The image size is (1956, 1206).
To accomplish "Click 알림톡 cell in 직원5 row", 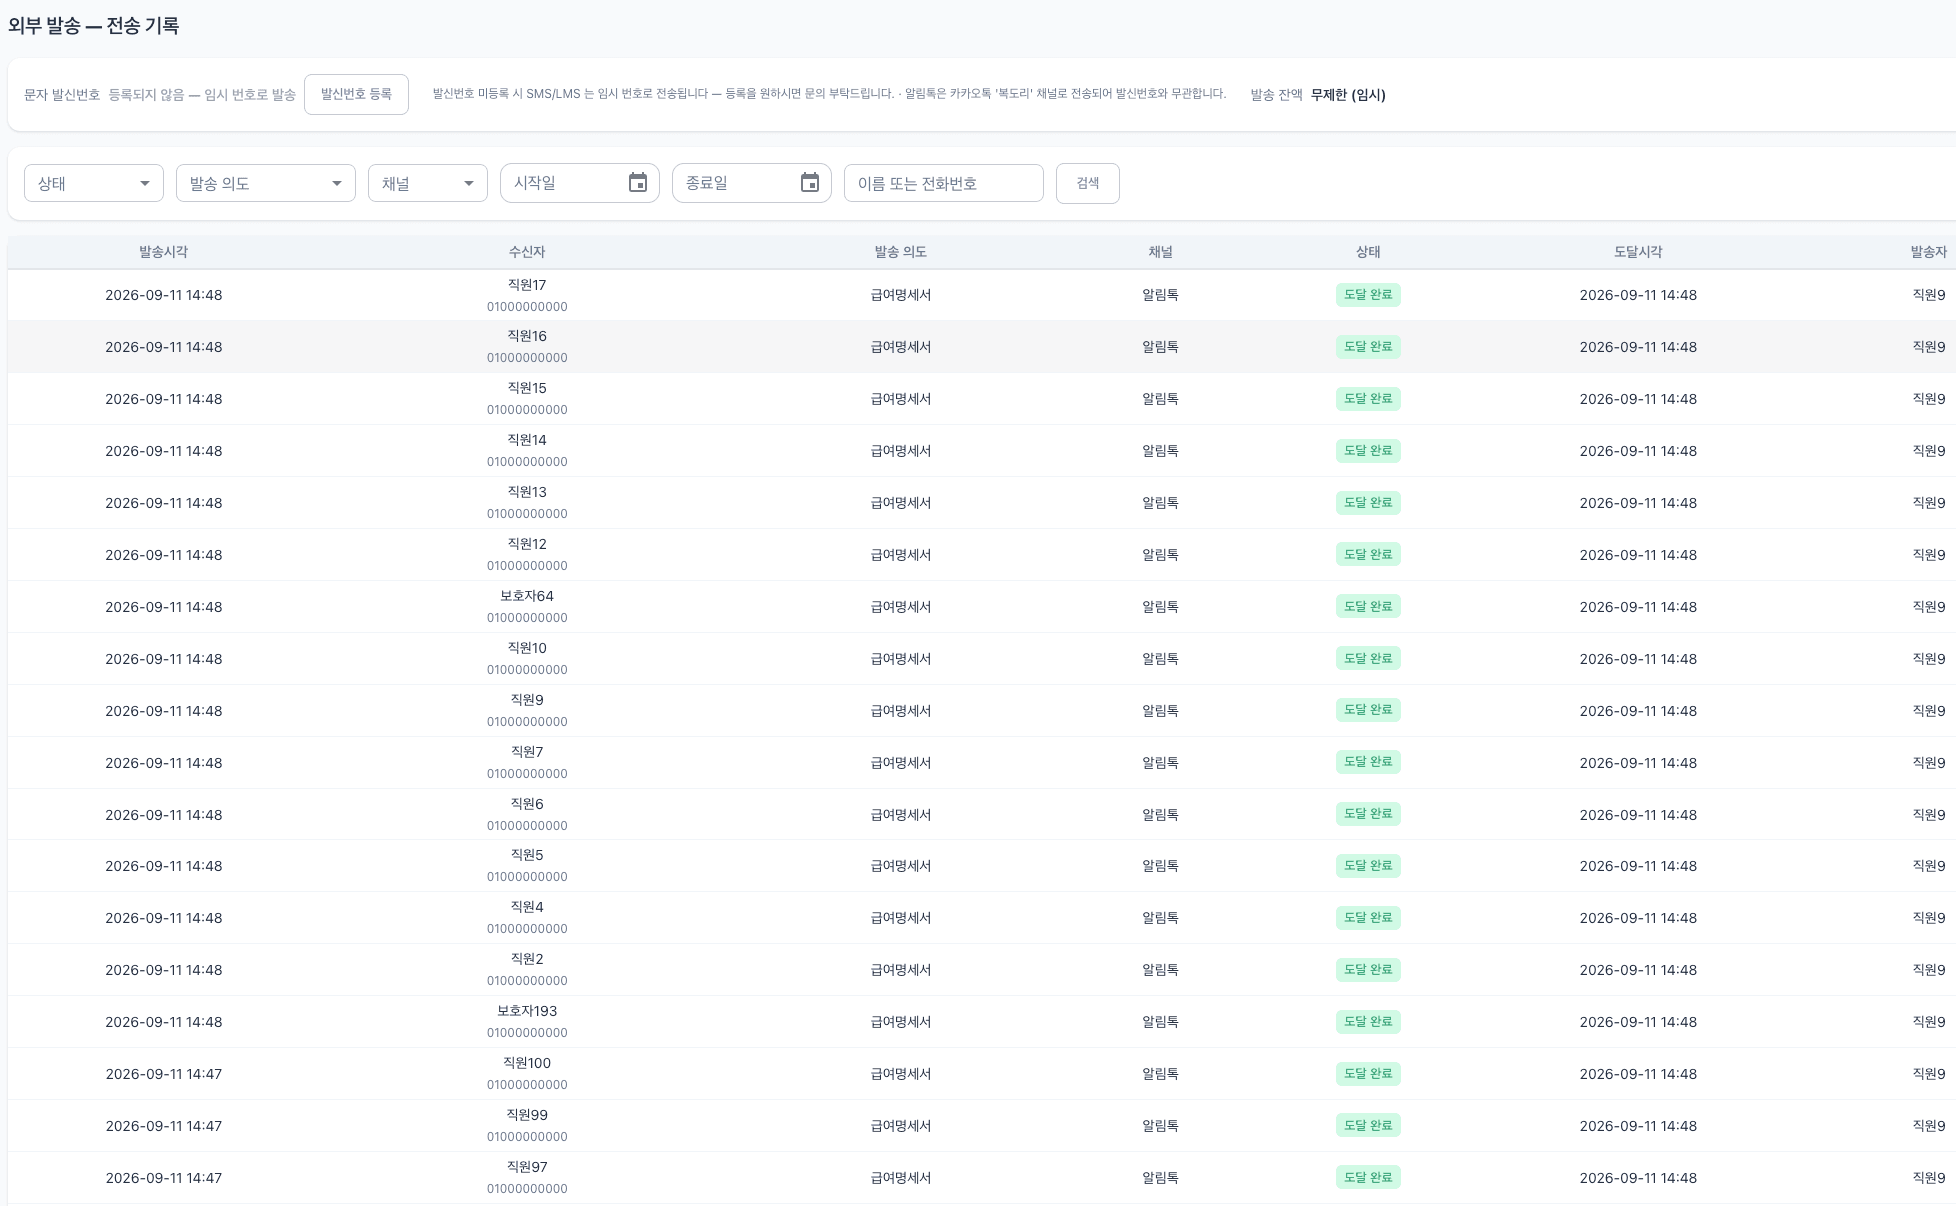I will [x=1160, y=866].
